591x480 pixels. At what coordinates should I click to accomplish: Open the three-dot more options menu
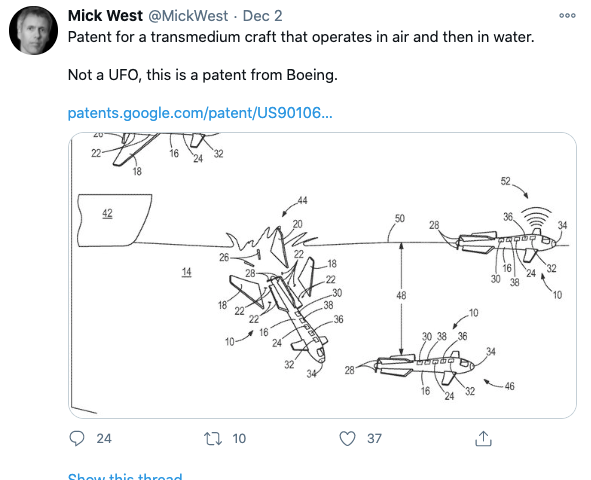(x=567, y=15)
